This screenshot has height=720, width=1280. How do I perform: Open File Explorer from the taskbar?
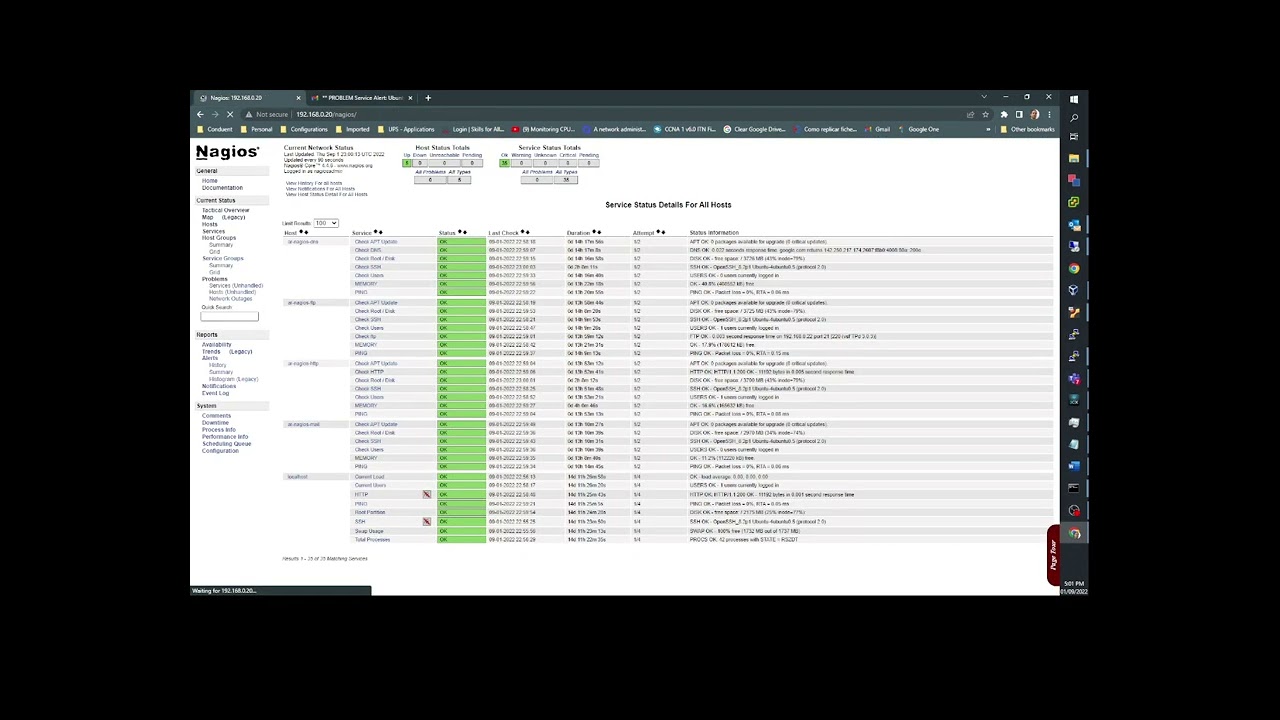[x=1074, y=158]
